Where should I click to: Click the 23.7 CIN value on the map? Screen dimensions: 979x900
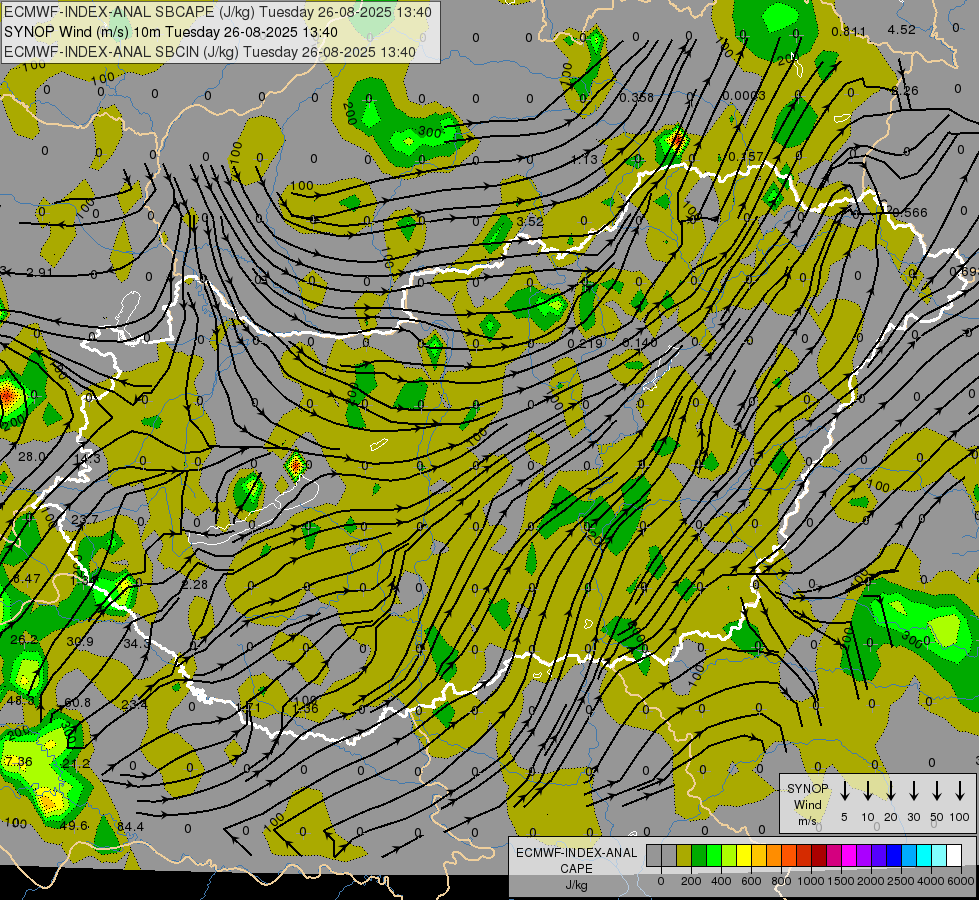pyautogui.click(x=84, y=519)
